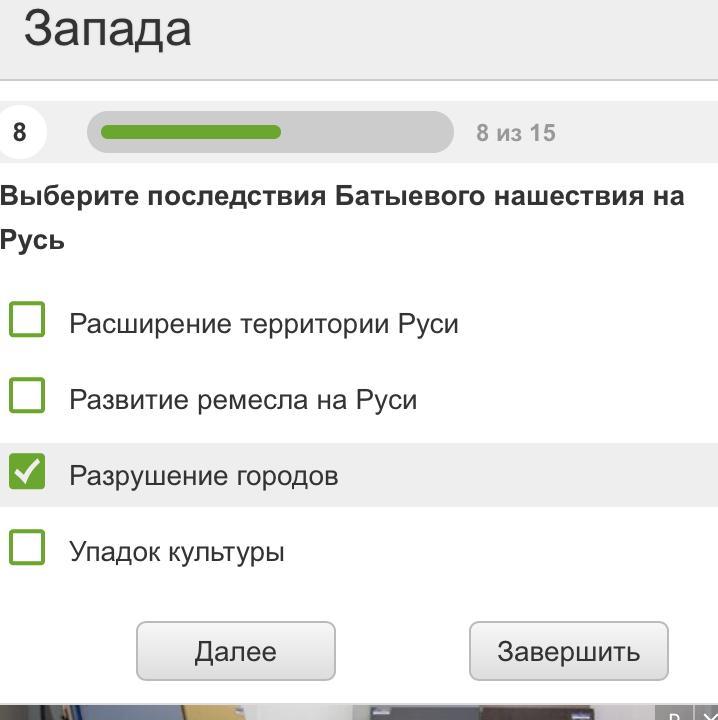Close the bottom ad banner with X
The image size is (718, 720).
[708, 714]
